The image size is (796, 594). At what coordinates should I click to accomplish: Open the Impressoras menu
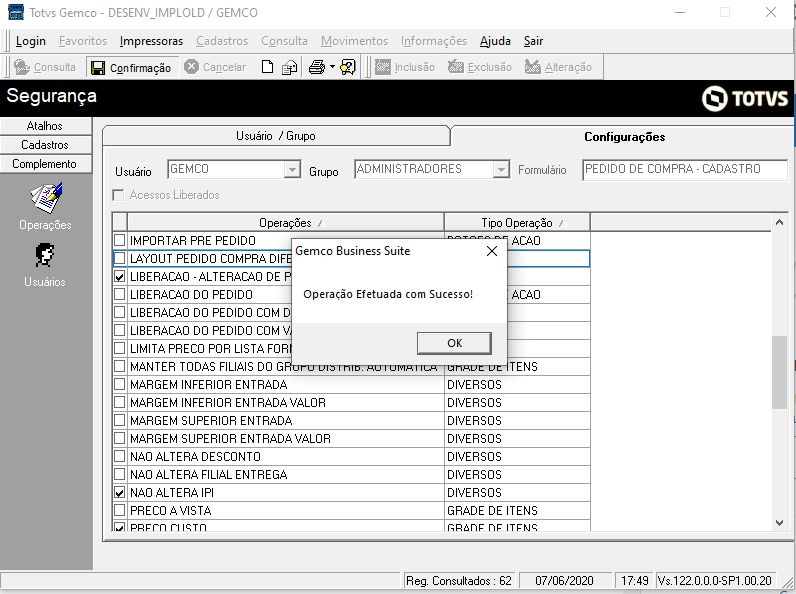tap(151, 41)
